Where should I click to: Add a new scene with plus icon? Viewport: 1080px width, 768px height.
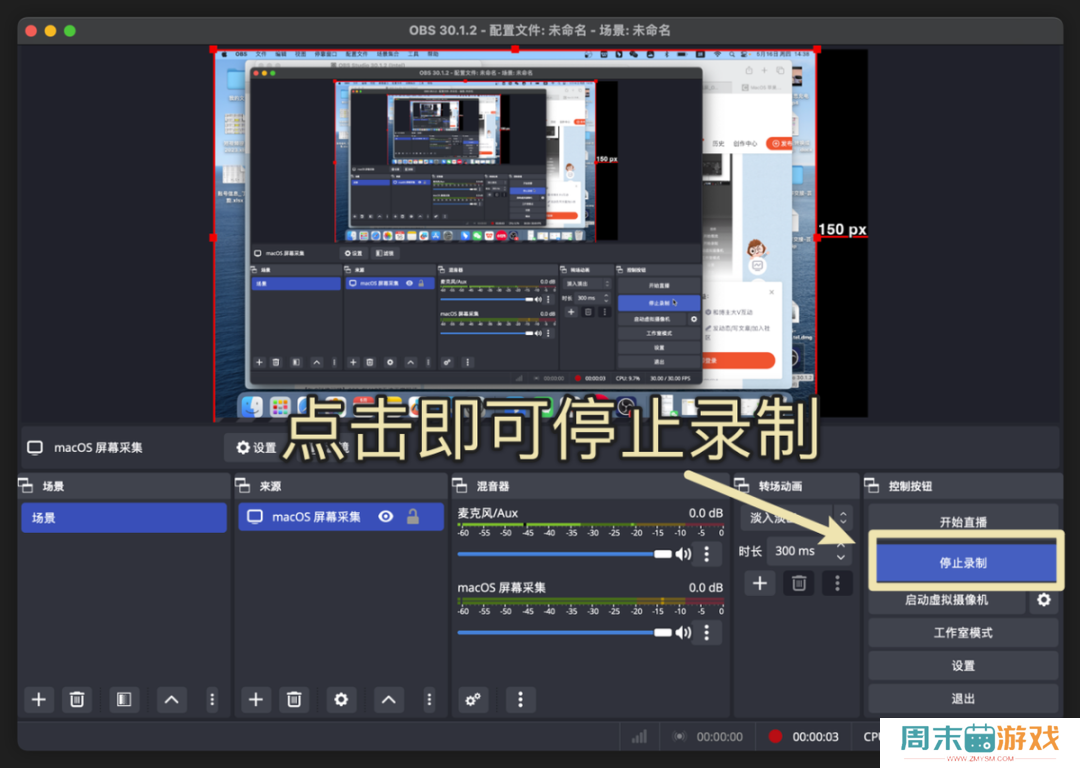(39, 699)
